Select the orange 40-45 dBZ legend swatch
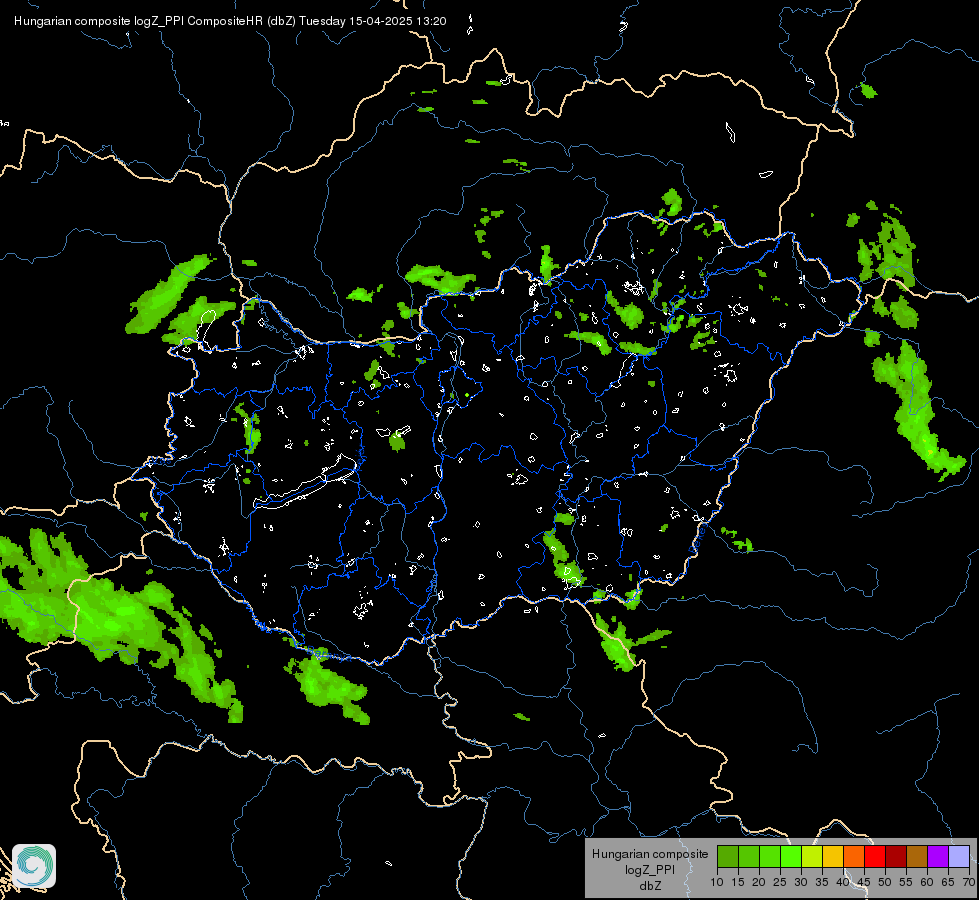 pos(854,856)
